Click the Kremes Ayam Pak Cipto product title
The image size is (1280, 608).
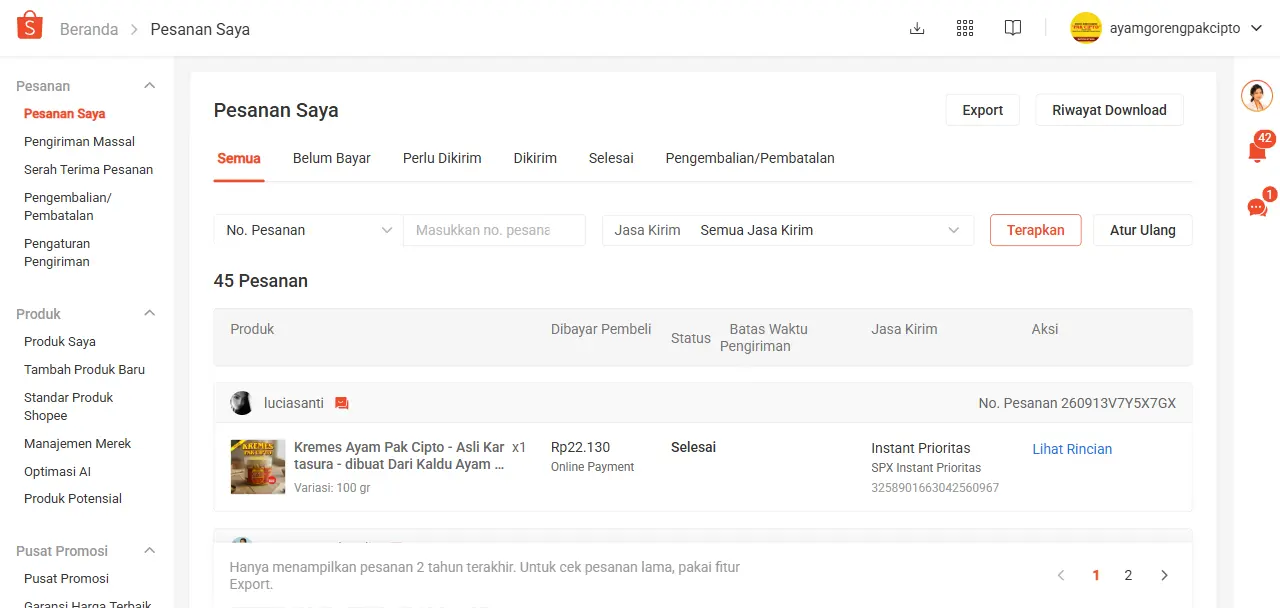(399, 456)
